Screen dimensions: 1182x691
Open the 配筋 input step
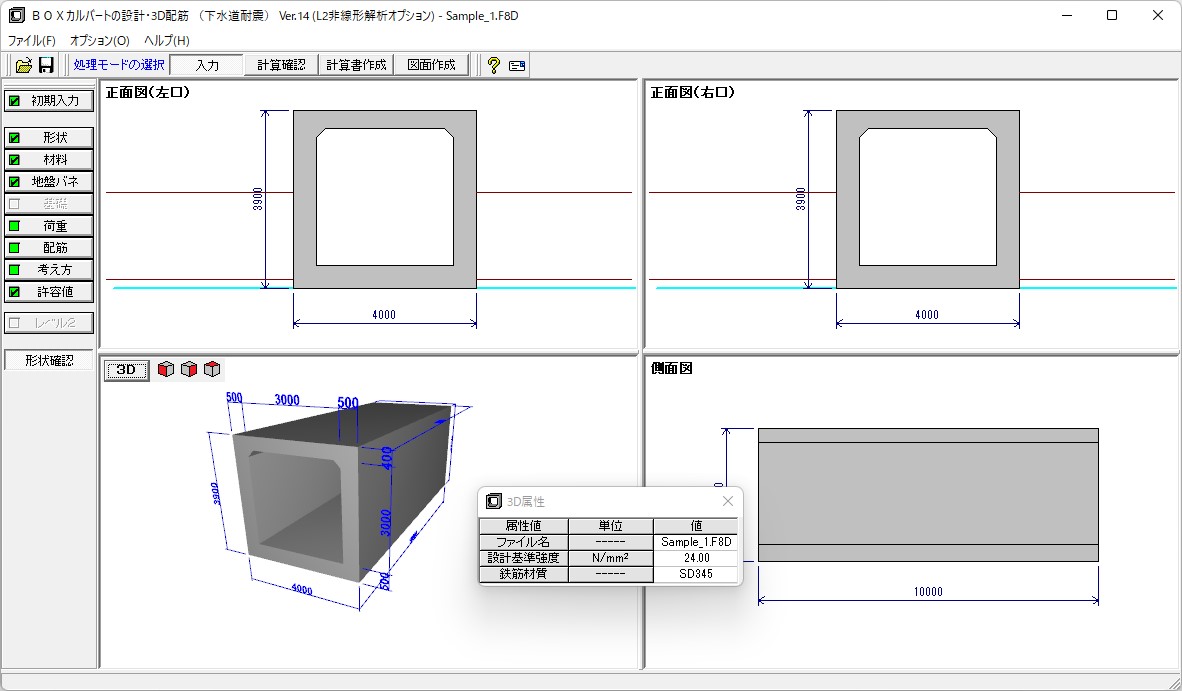coord(49,248)
